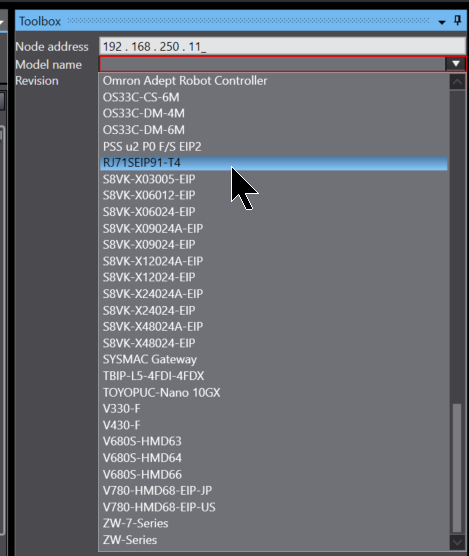This screenshot has width=469, height=556.
Task: Select V430-F model
Action: pos(274,425)
